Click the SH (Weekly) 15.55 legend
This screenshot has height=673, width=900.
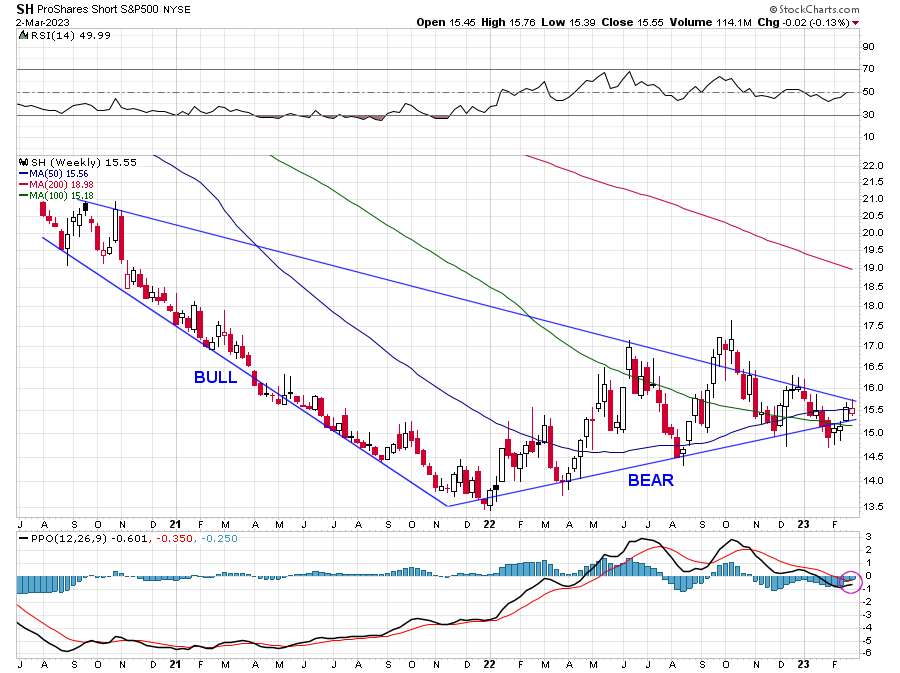coord(84,163)
